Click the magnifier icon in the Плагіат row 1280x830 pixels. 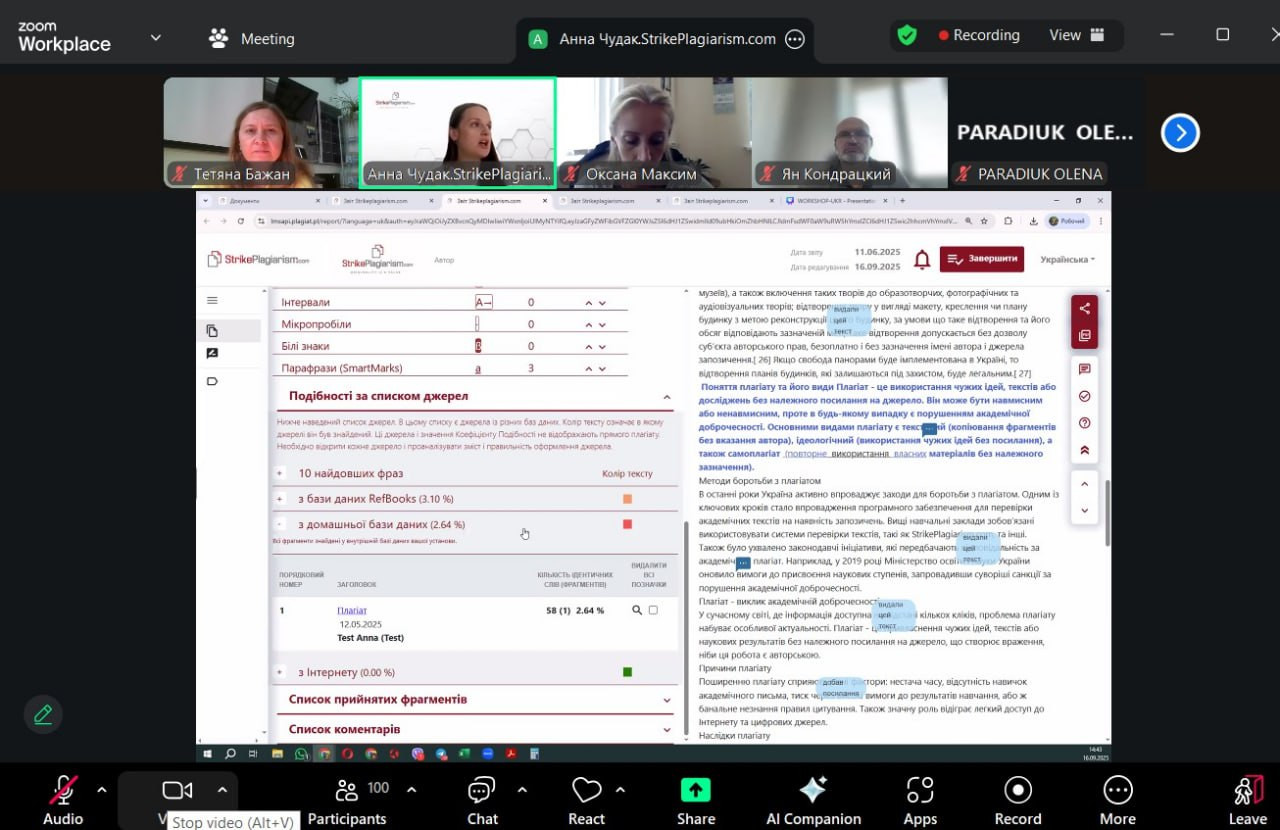[x=637, y=610]
